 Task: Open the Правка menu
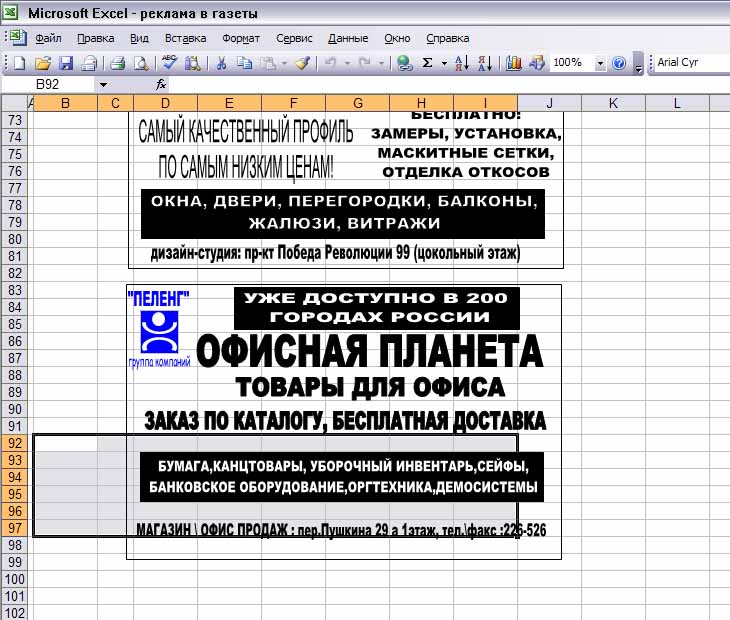click(95, 38)
